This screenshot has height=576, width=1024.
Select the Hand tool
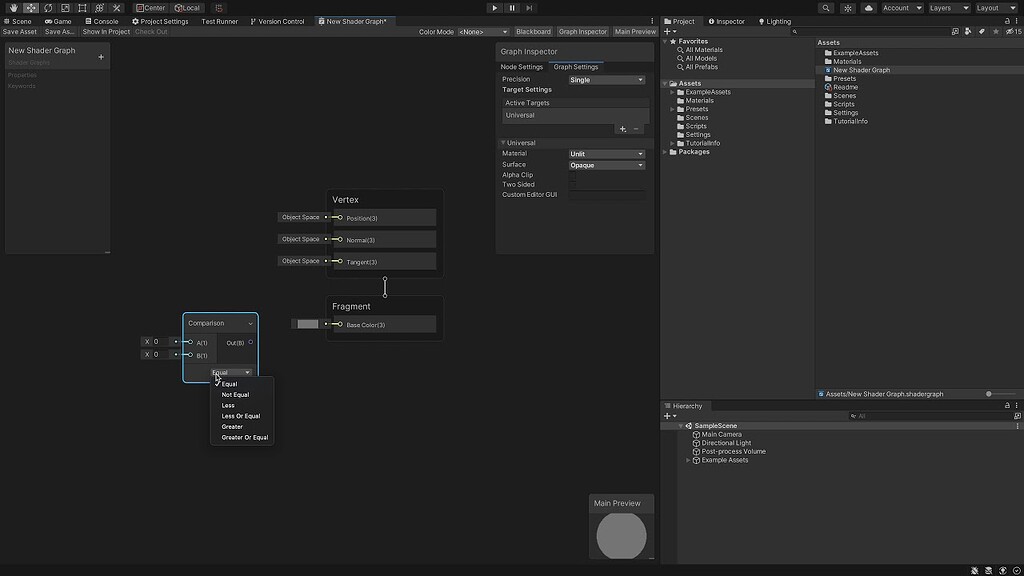click(15, 7)
